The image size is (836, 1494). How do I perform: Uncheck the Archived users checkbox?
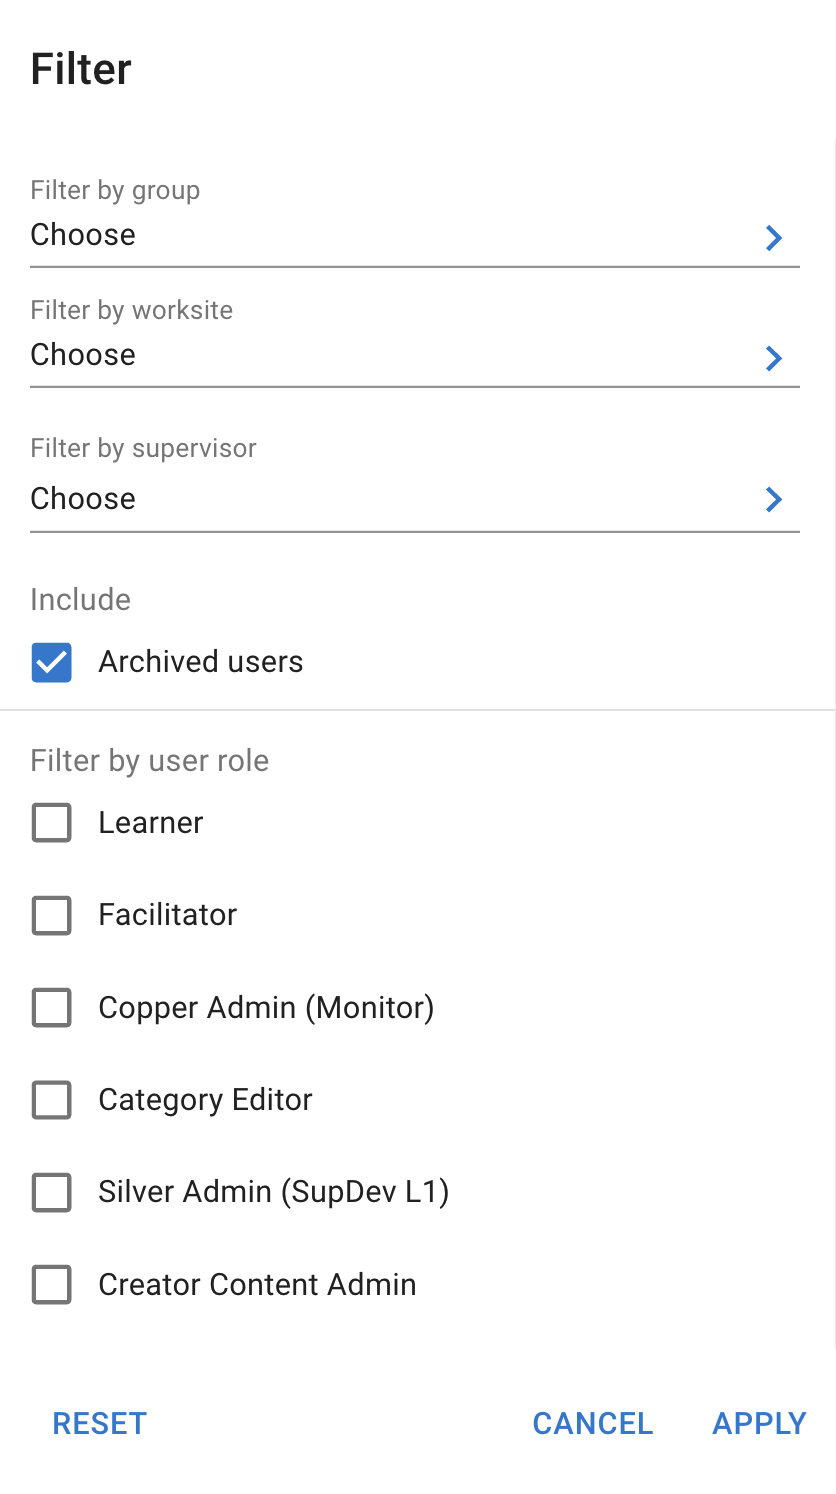tap(51, 662)
